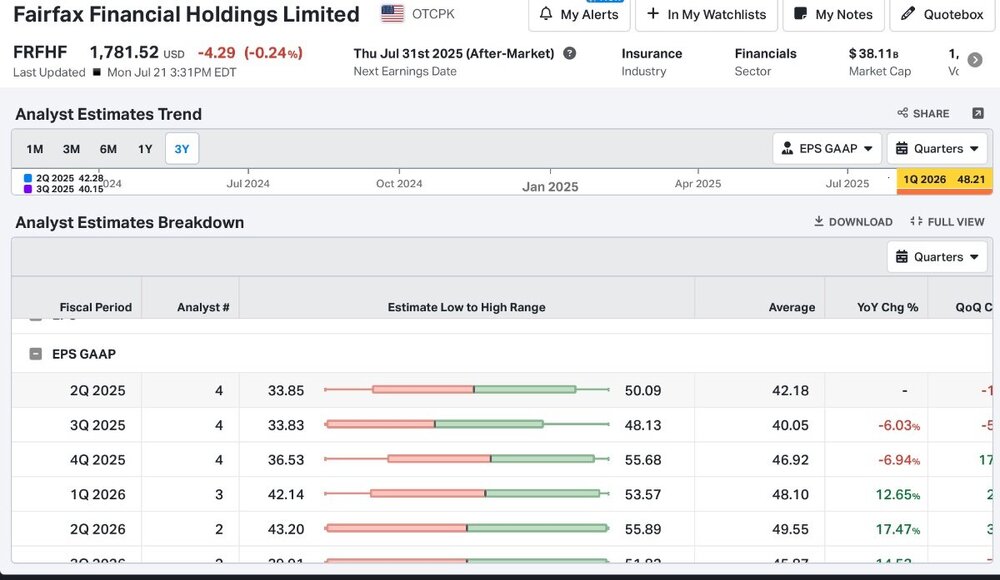1000x580 pixels.
Task: Click the 33.85 low estimate value
Action: (286, 390)
